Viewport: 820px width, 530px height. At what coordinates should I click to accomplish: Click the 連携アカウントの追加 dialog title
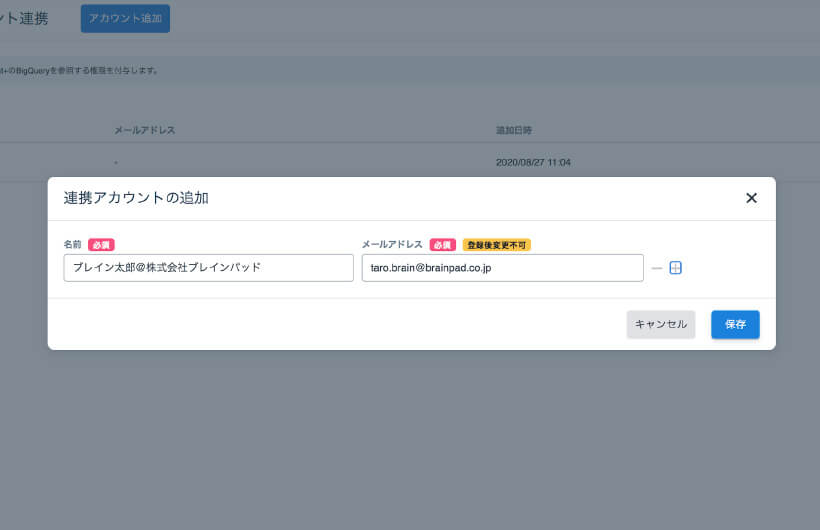click(136, 198)
